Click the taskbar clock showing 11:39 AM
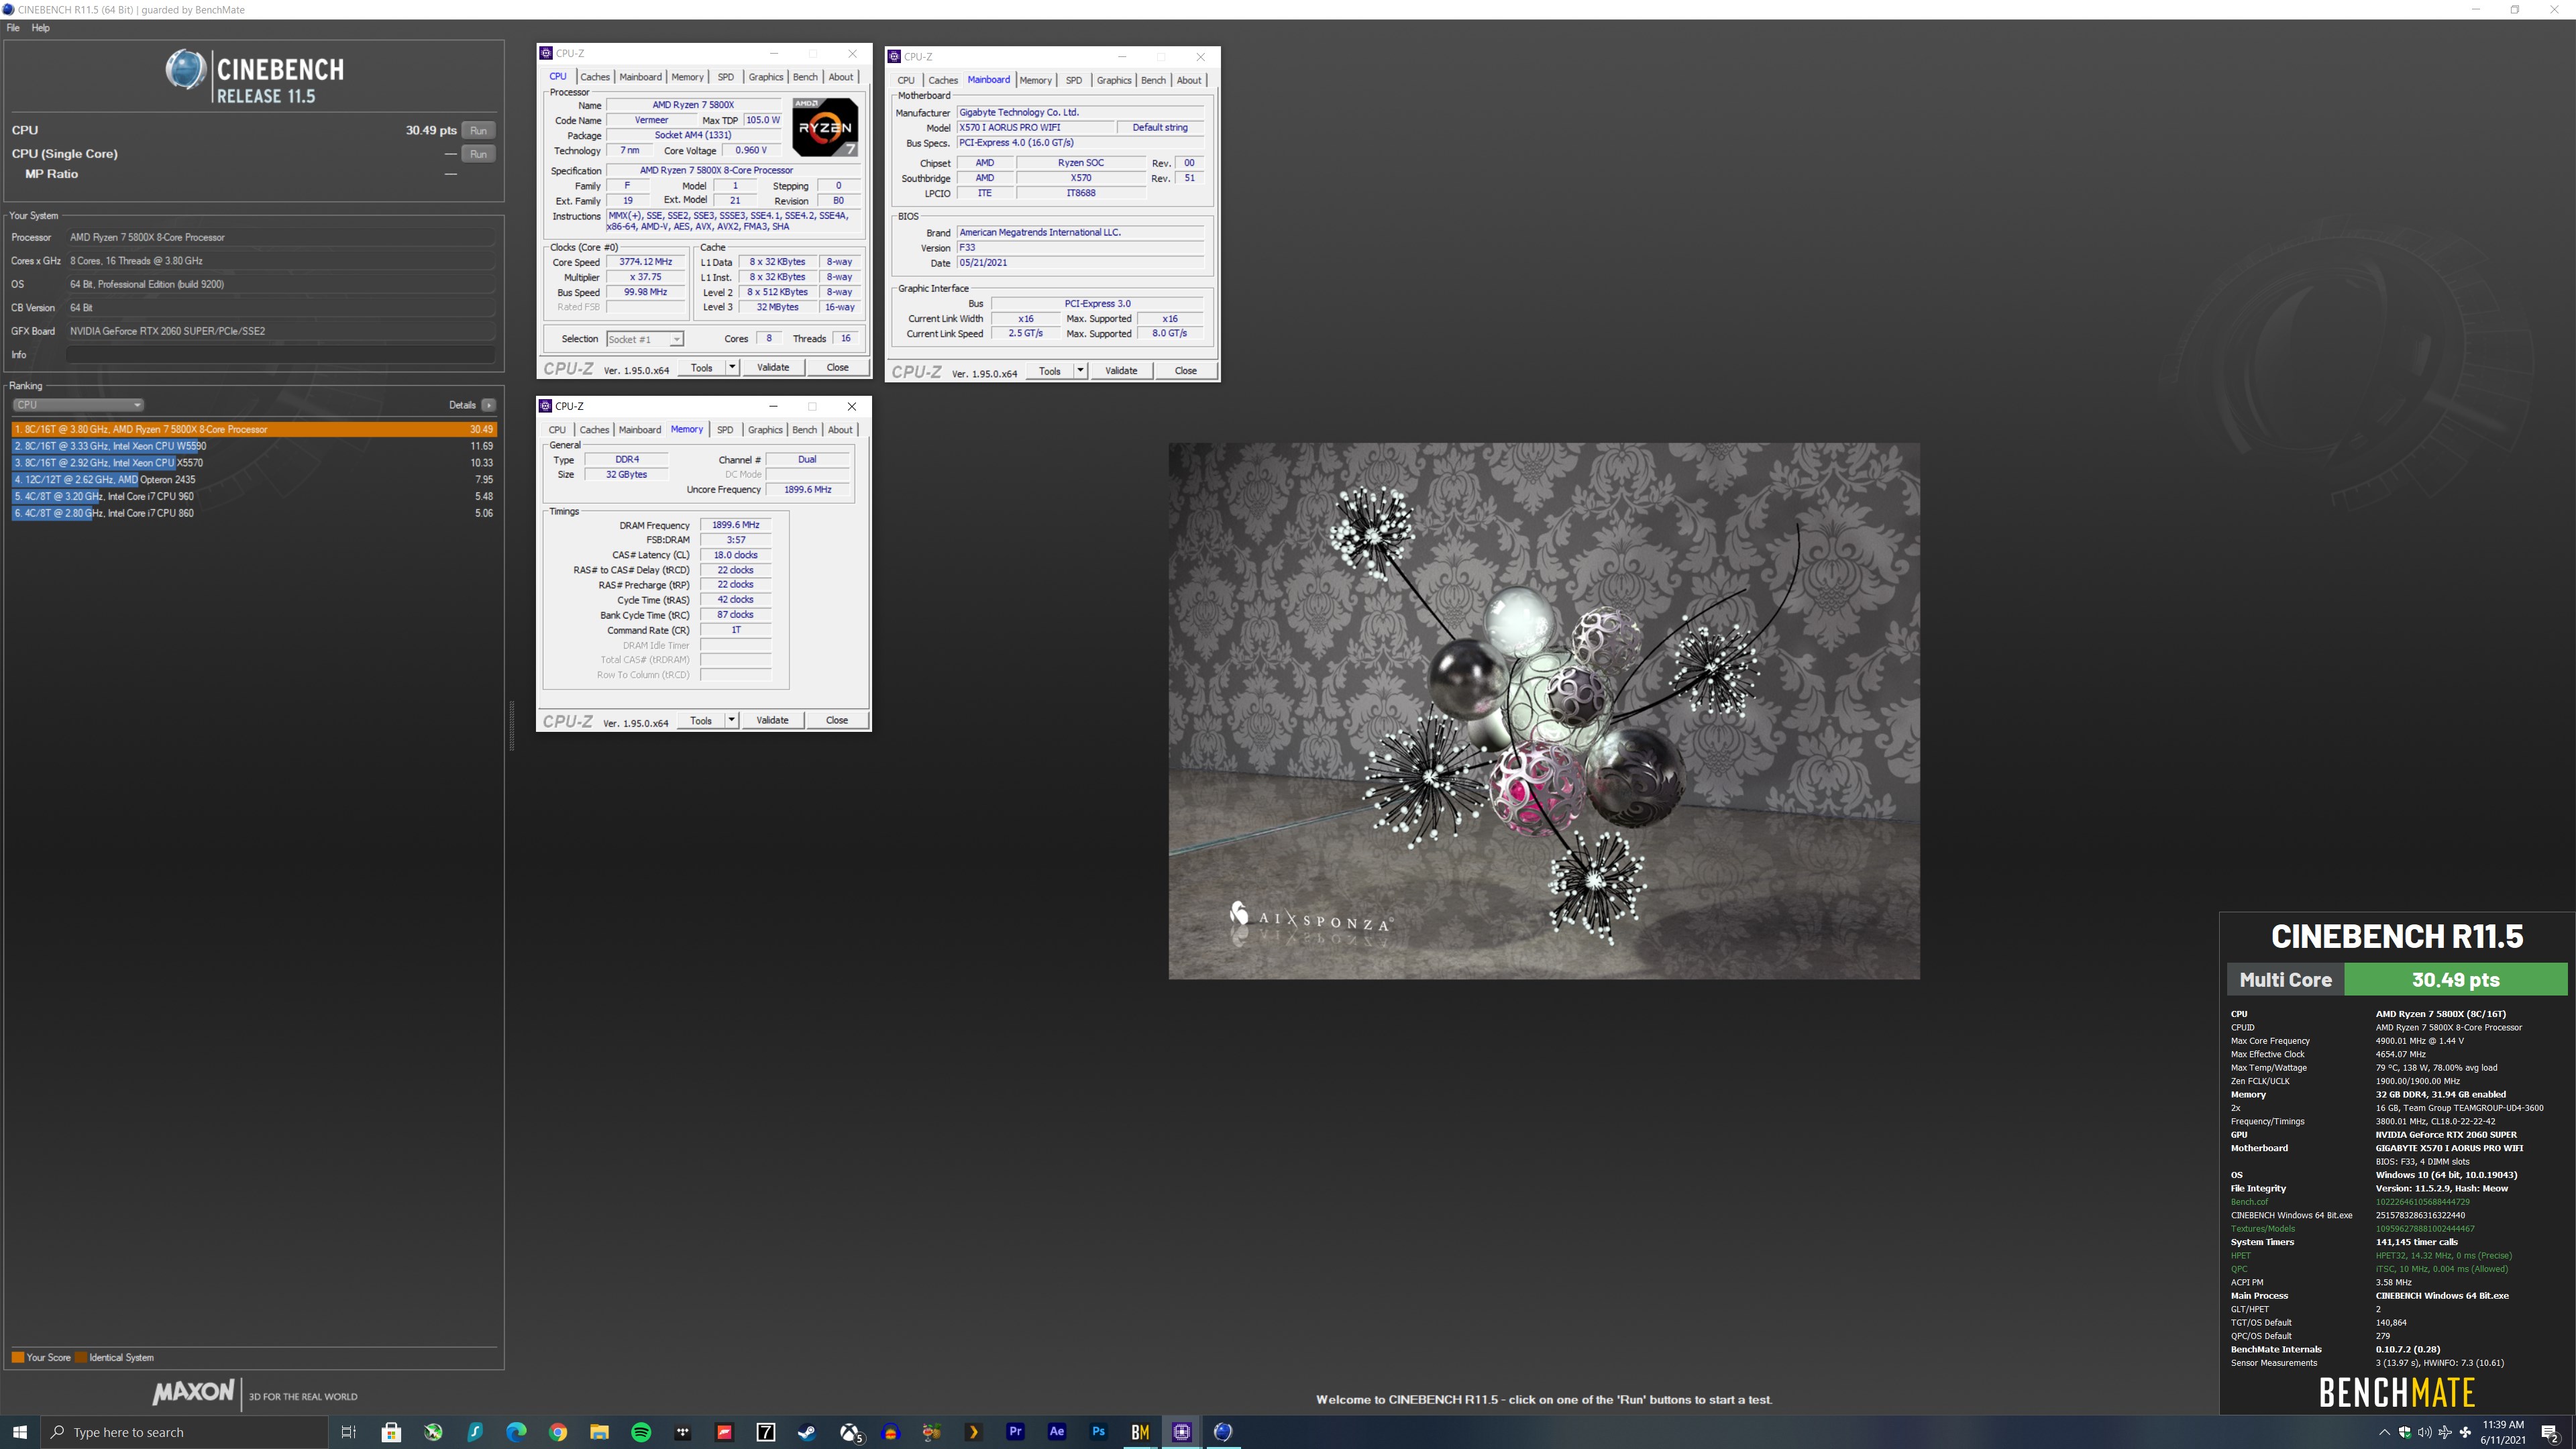Screen dimensions: 2576x1449 (x=2503, y=1432)
